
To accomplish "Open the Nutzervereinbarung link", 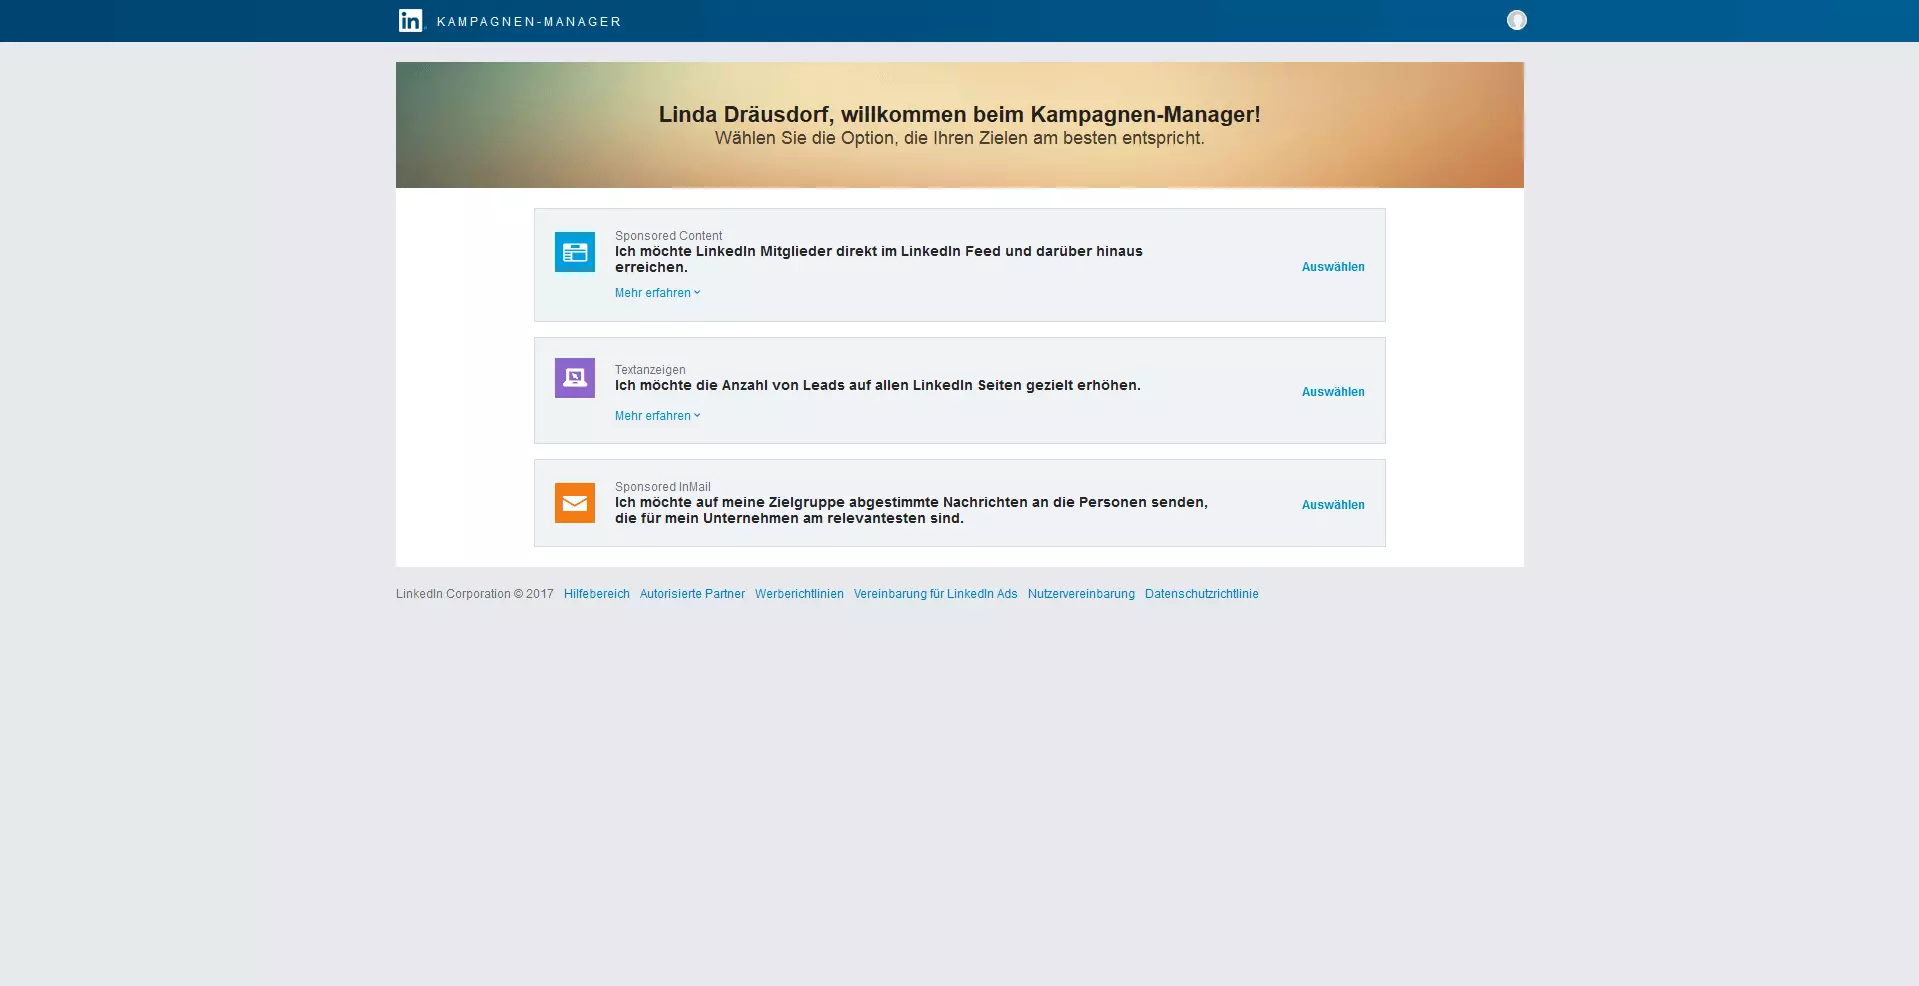I will coord(1081,594).
